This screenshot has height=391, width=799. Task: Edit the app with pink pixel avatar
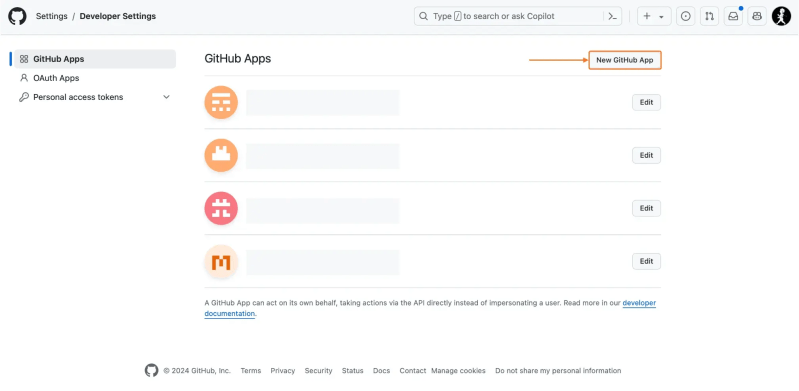[647, 208]
